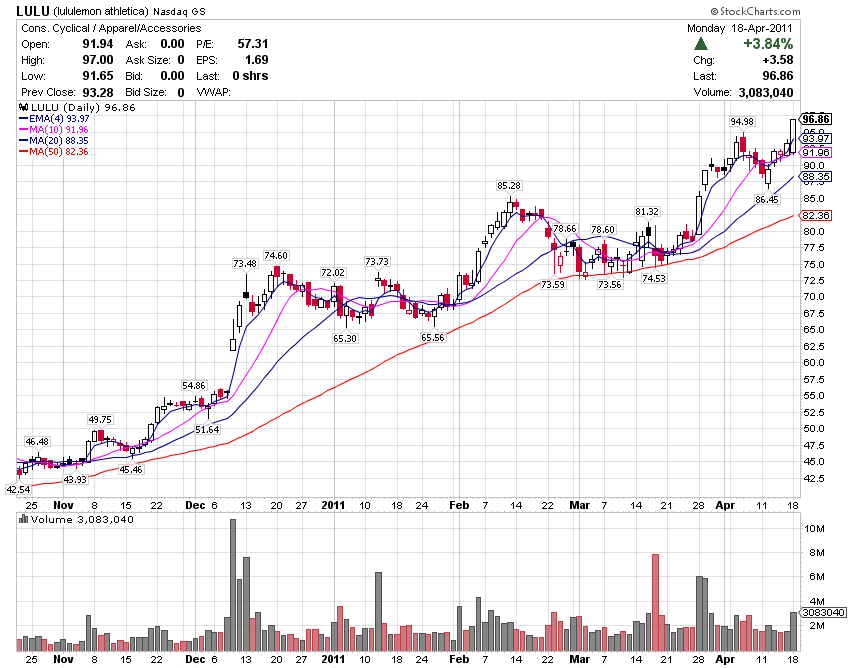This screenshot has height=668, width=850.
Task: Click the 6M volume axis label
Action: 816,577
